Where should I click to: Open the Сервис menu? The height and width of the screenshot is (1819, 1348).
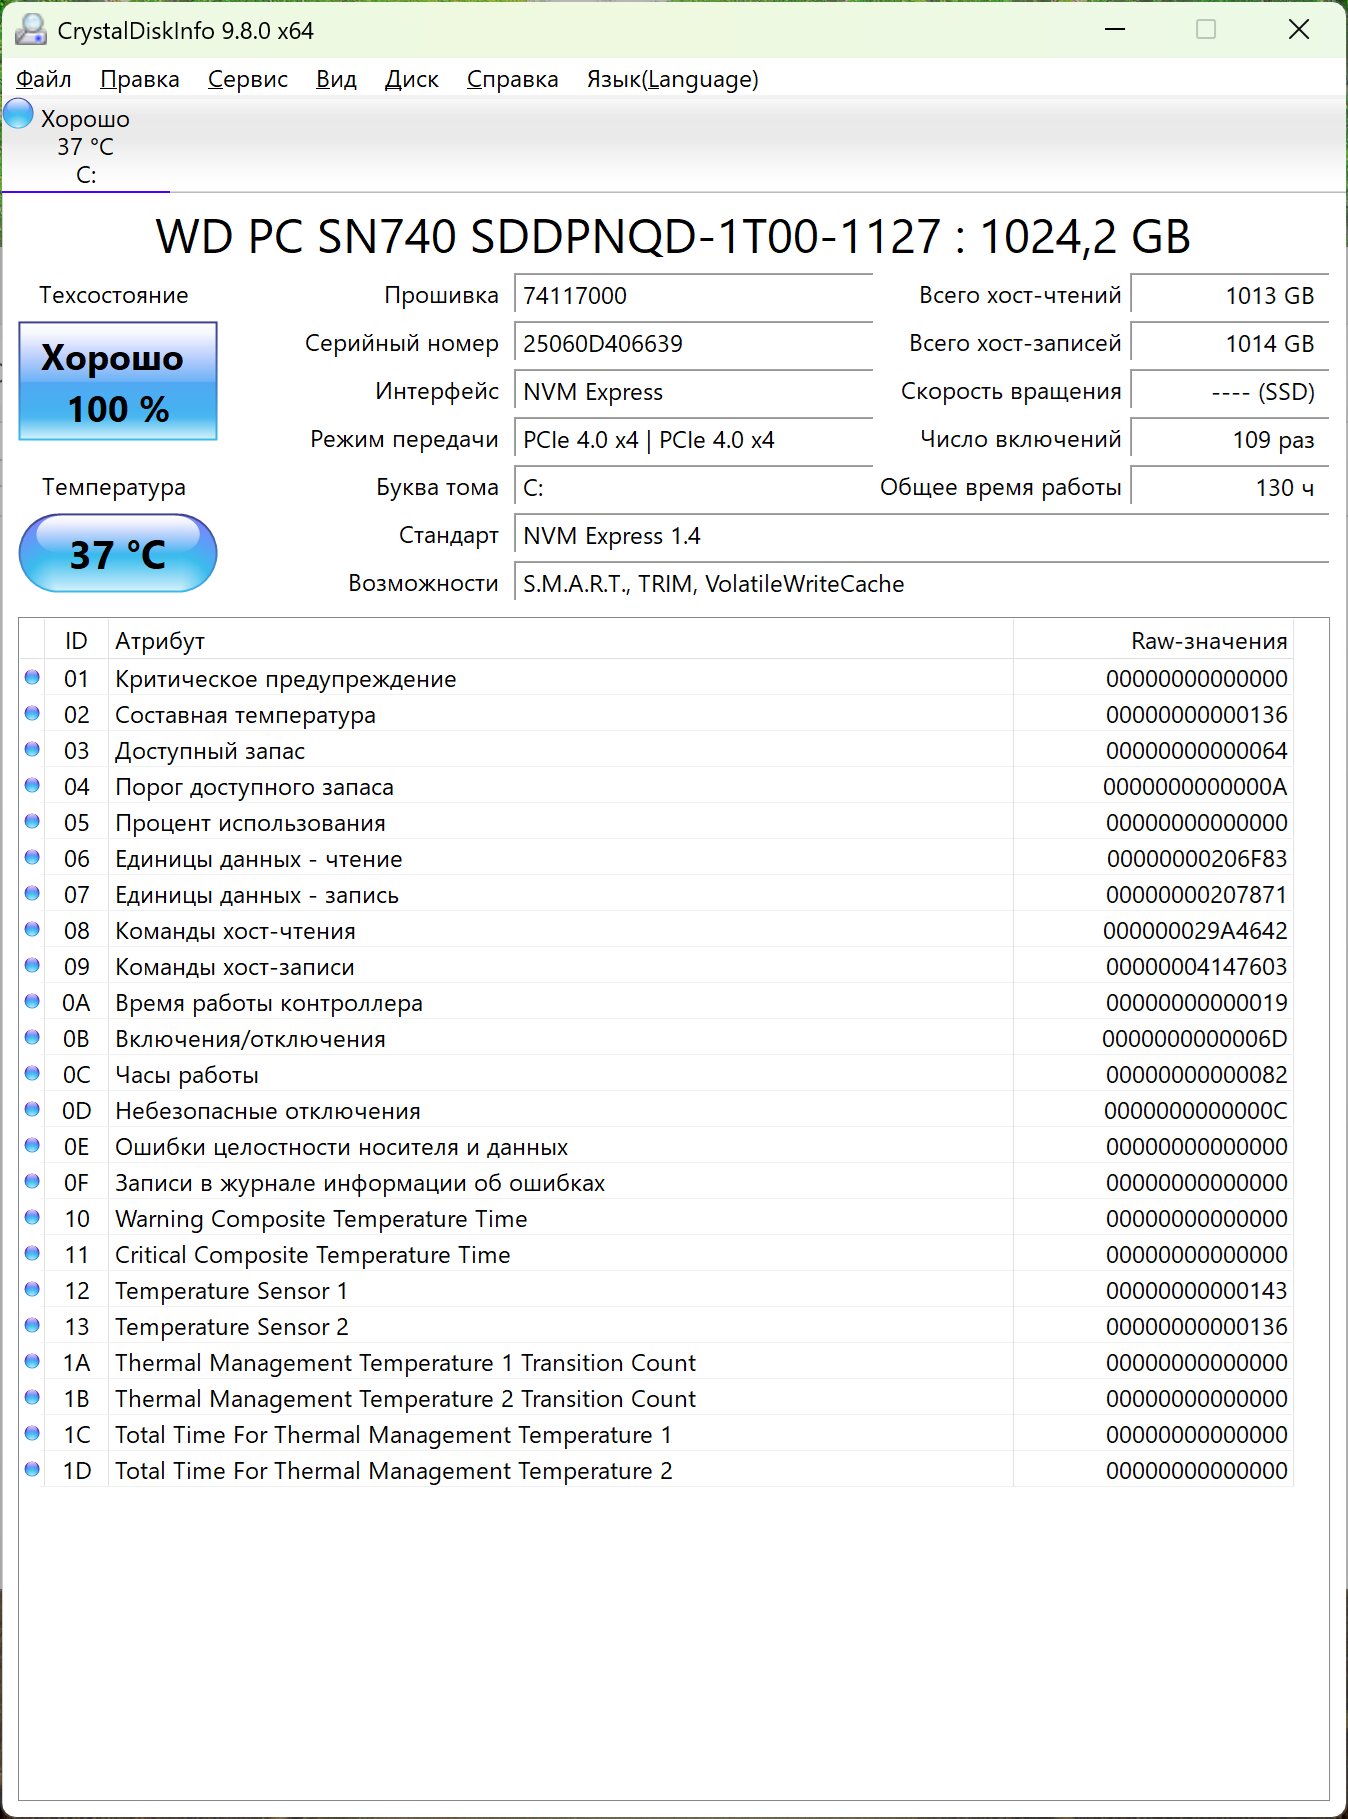(248, 79)
